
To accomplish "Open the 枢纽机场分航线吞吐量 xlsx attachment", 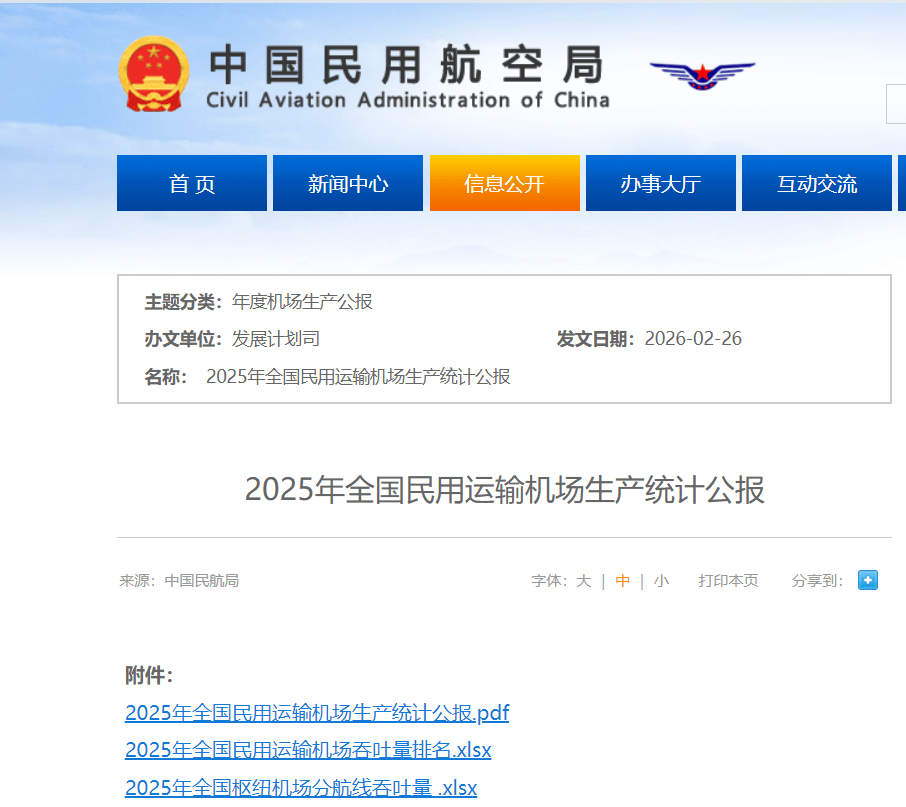I will tap(300, 788).
